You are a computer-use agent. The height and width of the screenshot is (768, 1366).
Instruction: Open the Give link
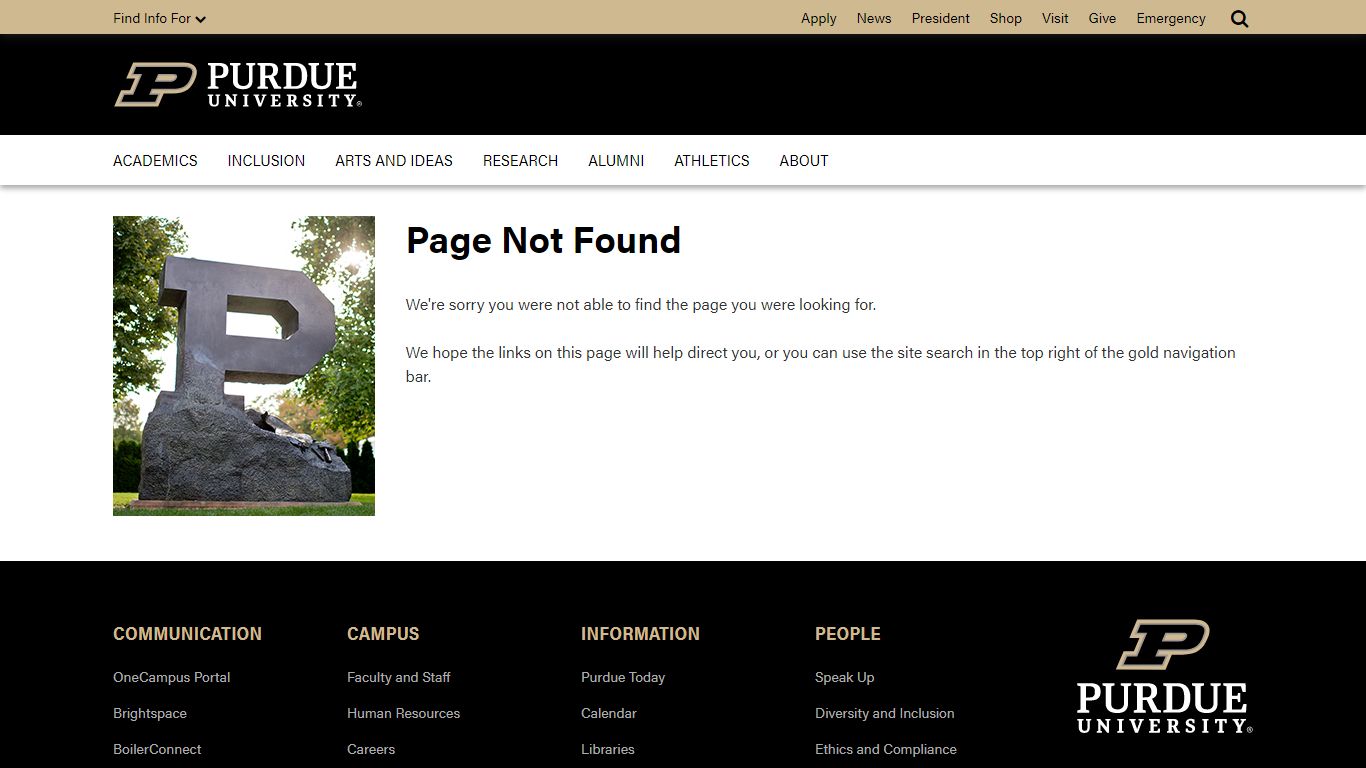click(x=1102, y=18)
